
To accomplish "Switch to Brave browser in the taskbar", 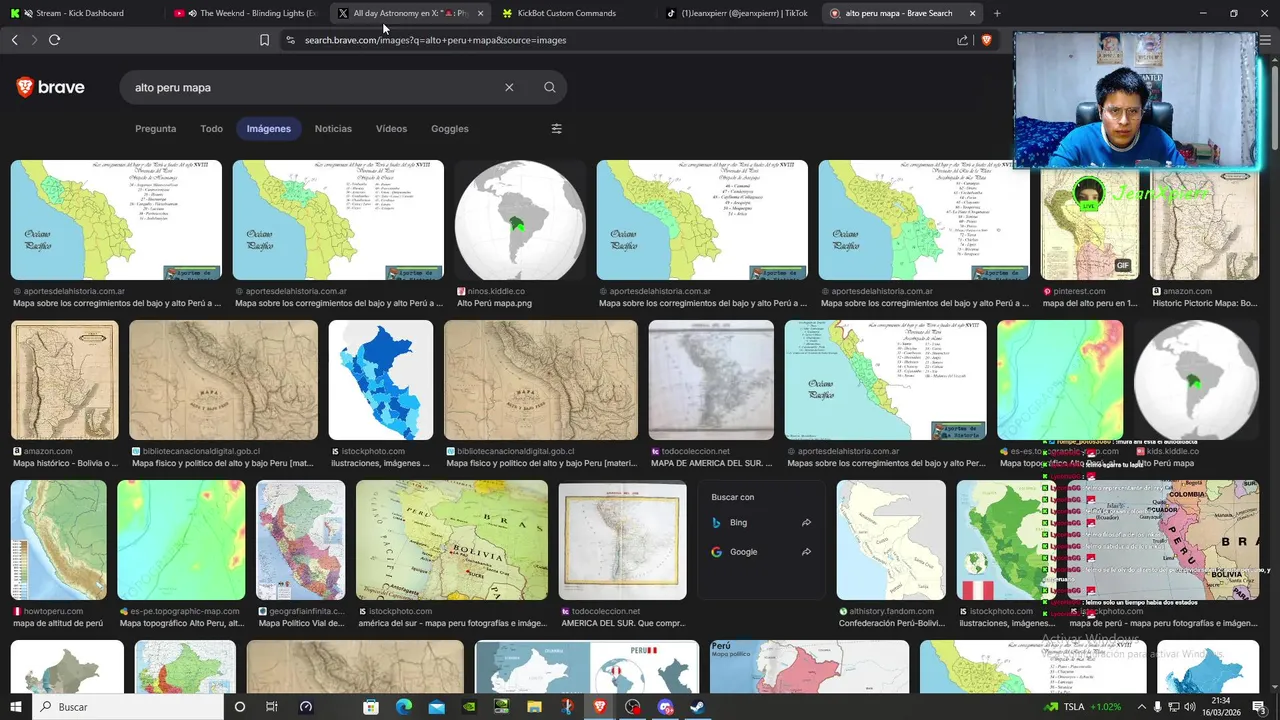I will click(x=600, y=707).
